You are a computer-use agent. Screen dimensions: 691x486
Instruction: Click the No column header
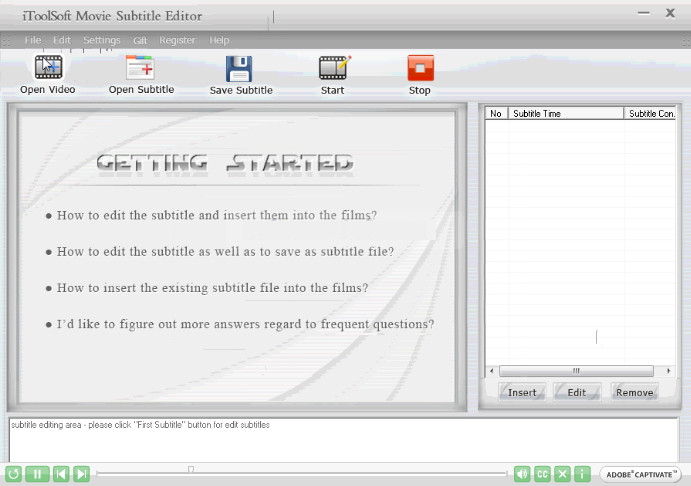point(496,114)
